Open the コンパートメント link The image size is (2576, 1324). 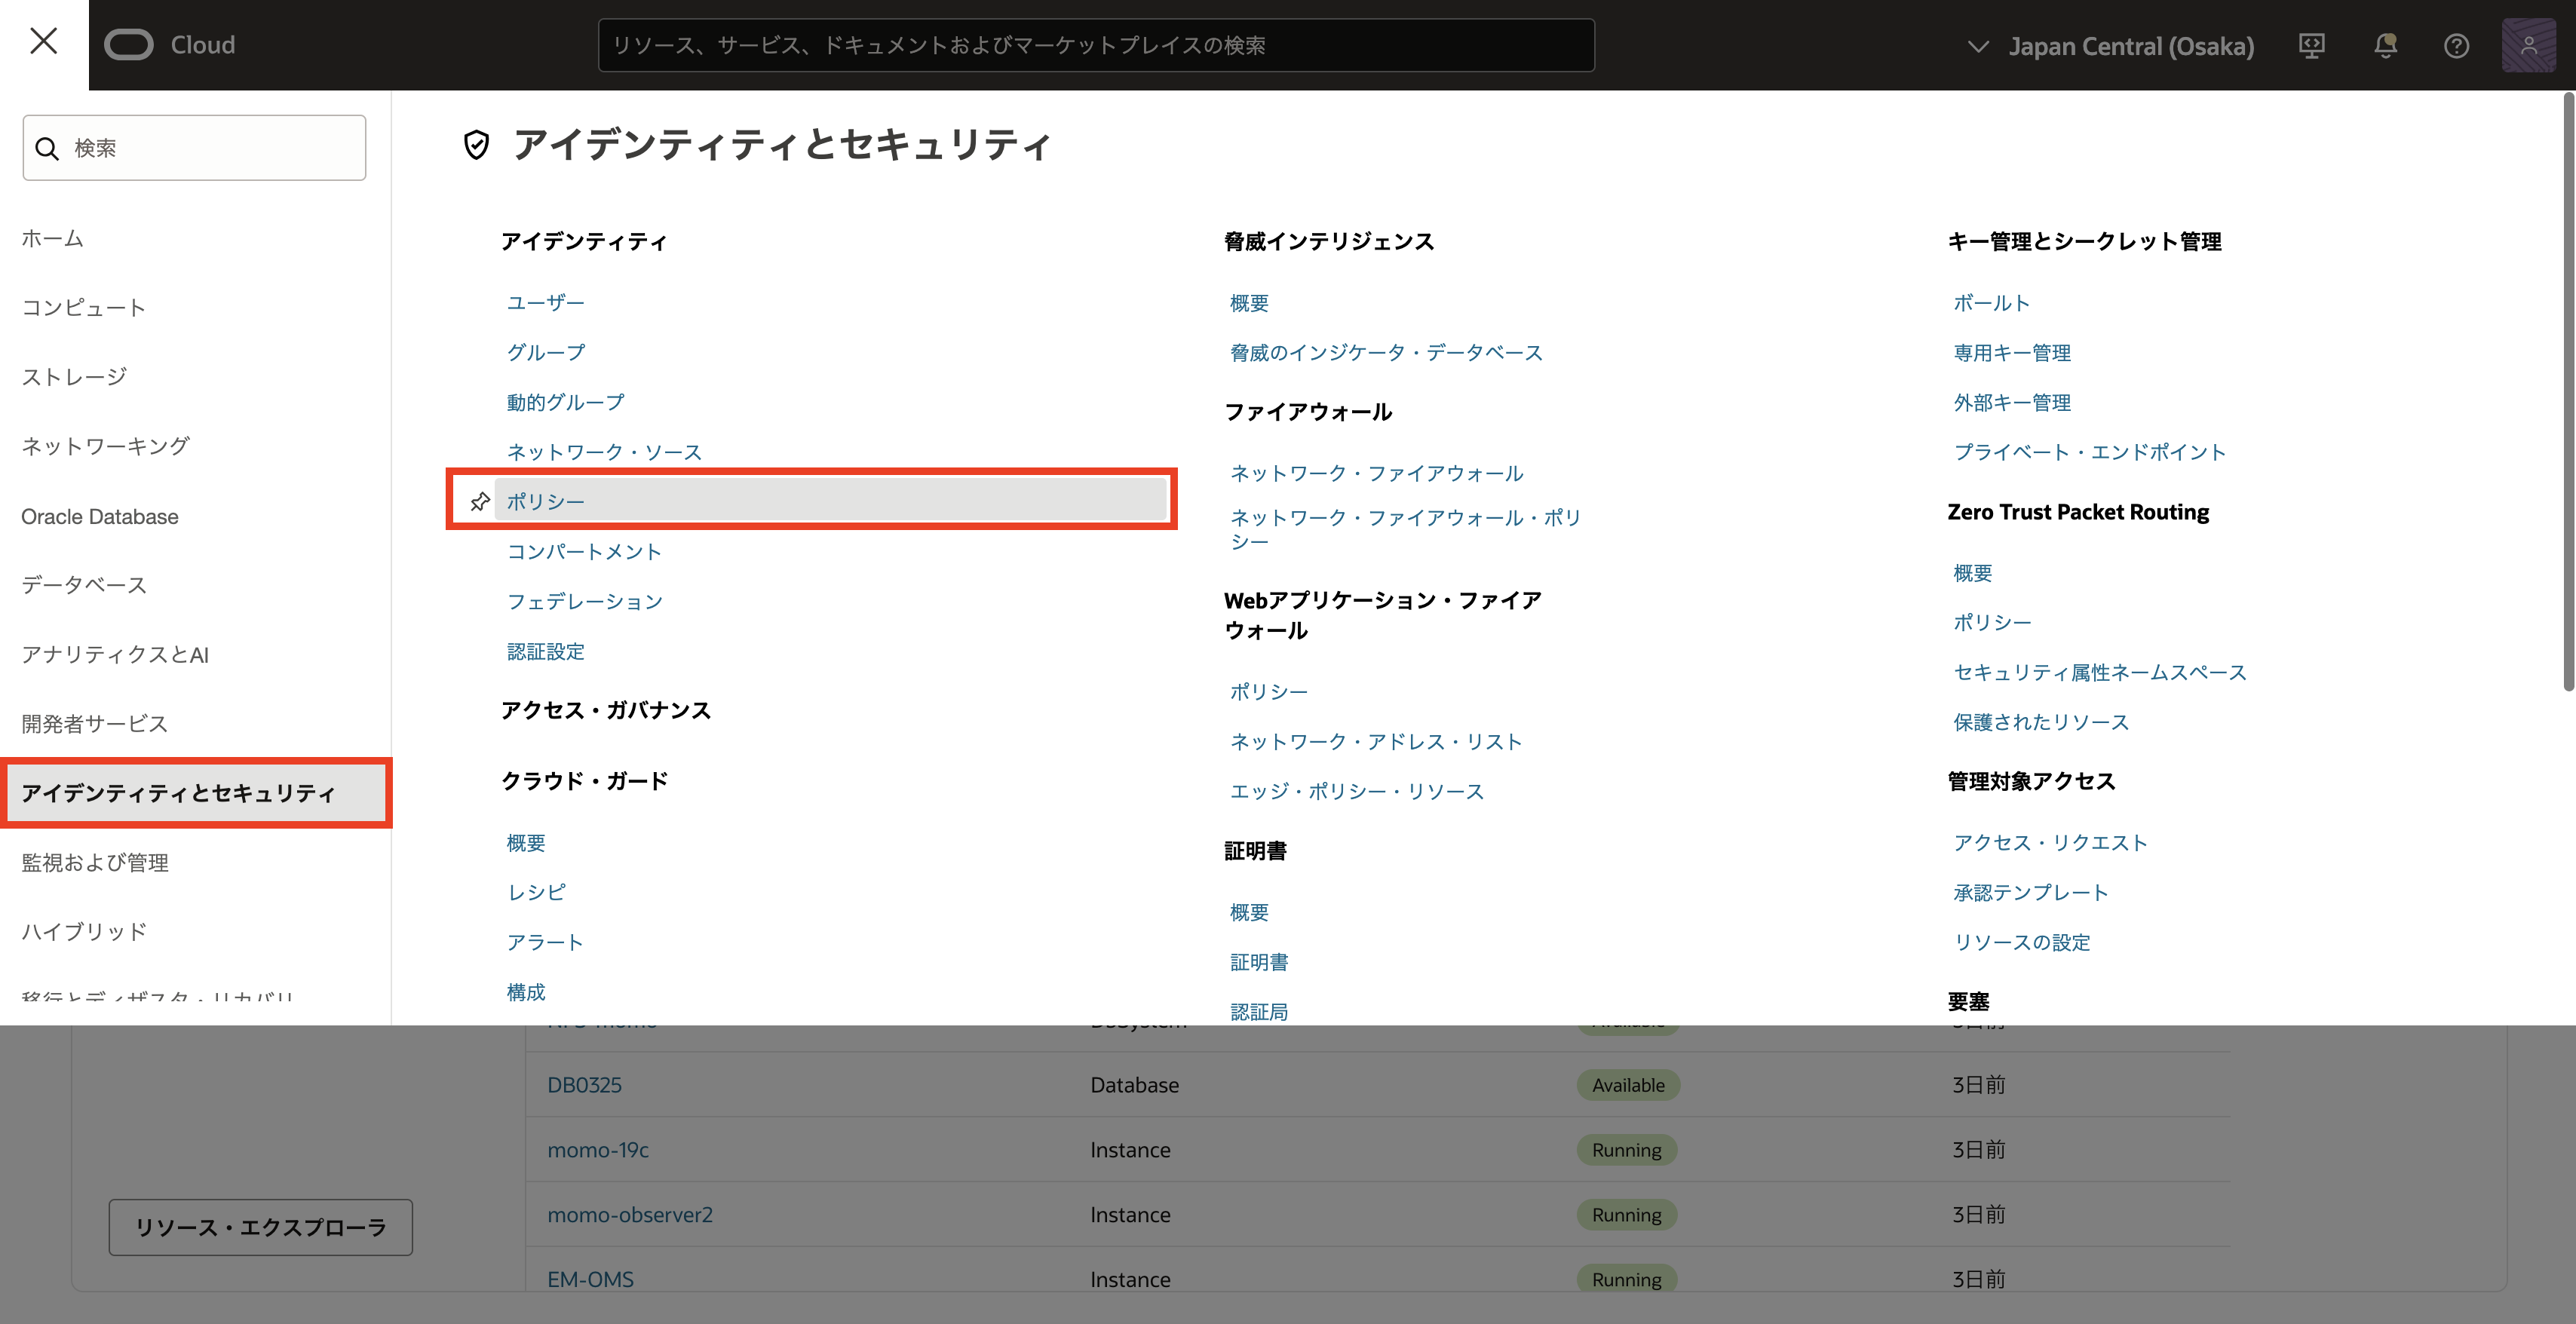(584, 552)
